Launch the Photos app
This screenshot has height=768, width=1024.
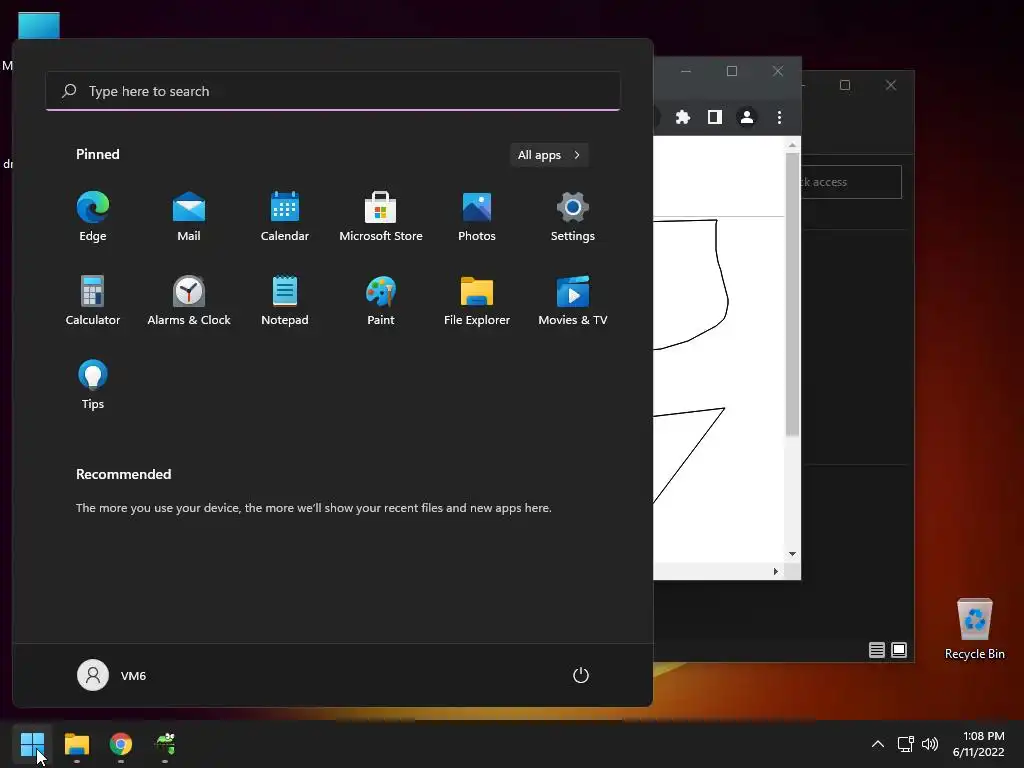pyautogui.click(x=477, y=217)
